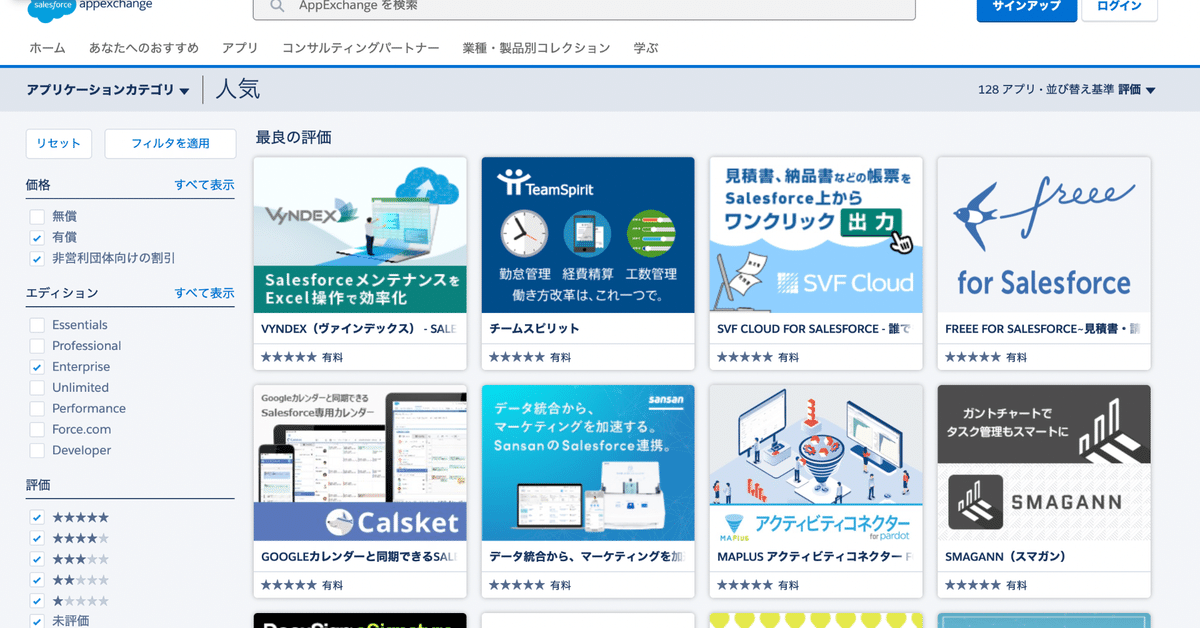Uncheck the 未評価 rating checkbox
Screen dimensions: 1200x628
pos(37,621)
